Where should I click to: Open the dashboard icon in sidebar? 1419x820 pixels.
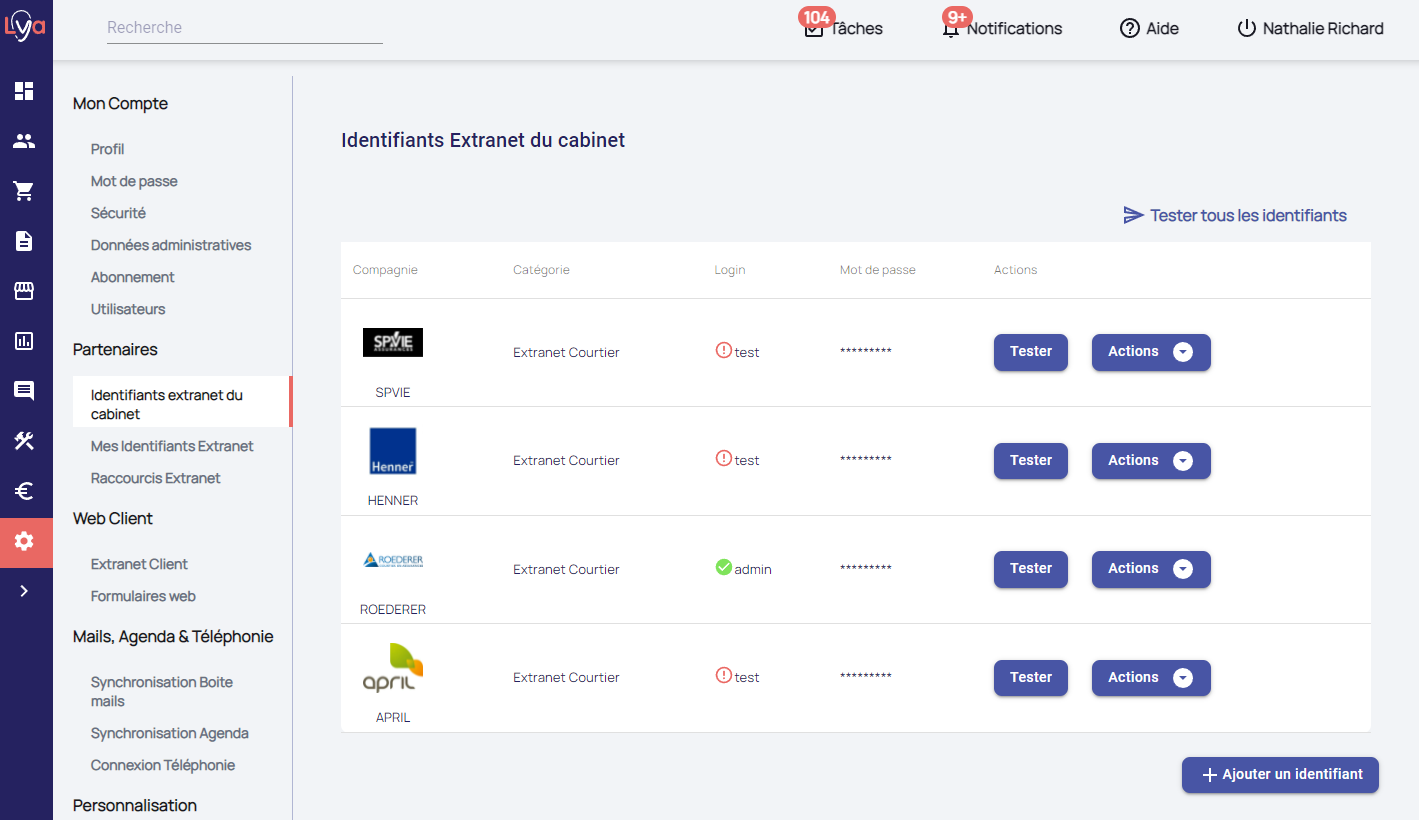click(x=24, y=91)
